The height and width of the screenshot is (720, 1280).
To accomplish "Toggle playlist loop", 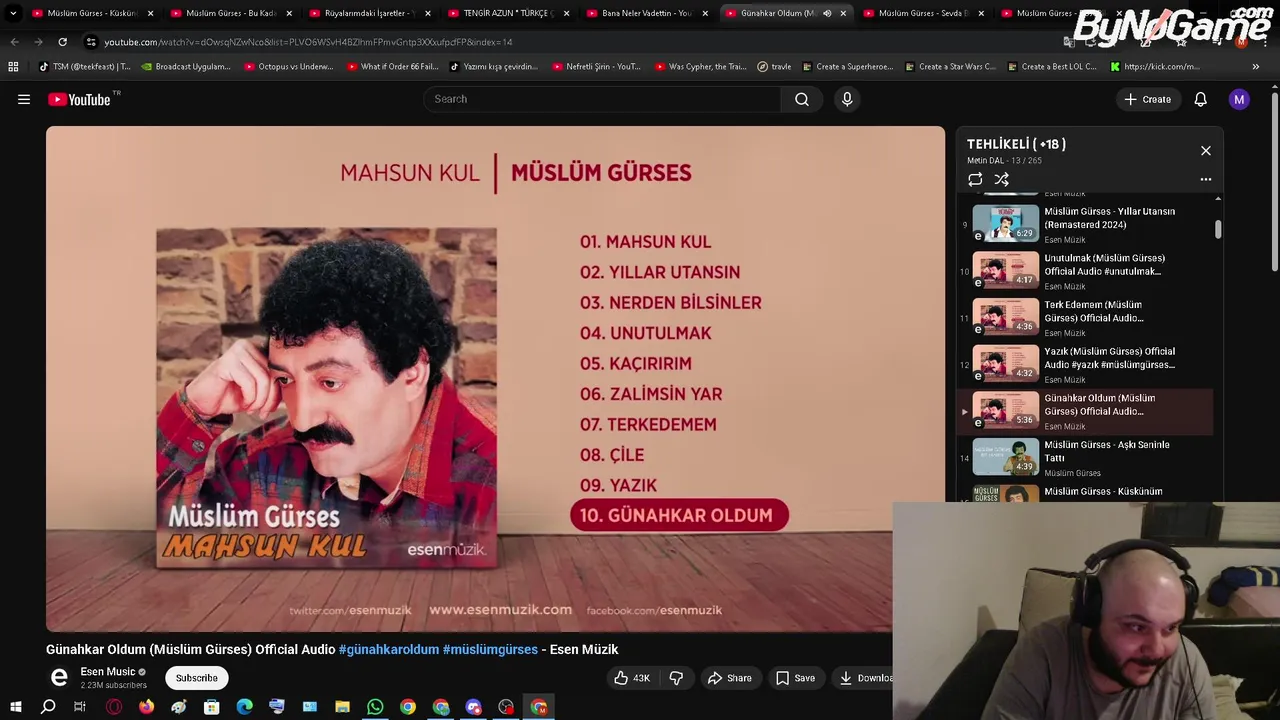I will tap(975, 180).
